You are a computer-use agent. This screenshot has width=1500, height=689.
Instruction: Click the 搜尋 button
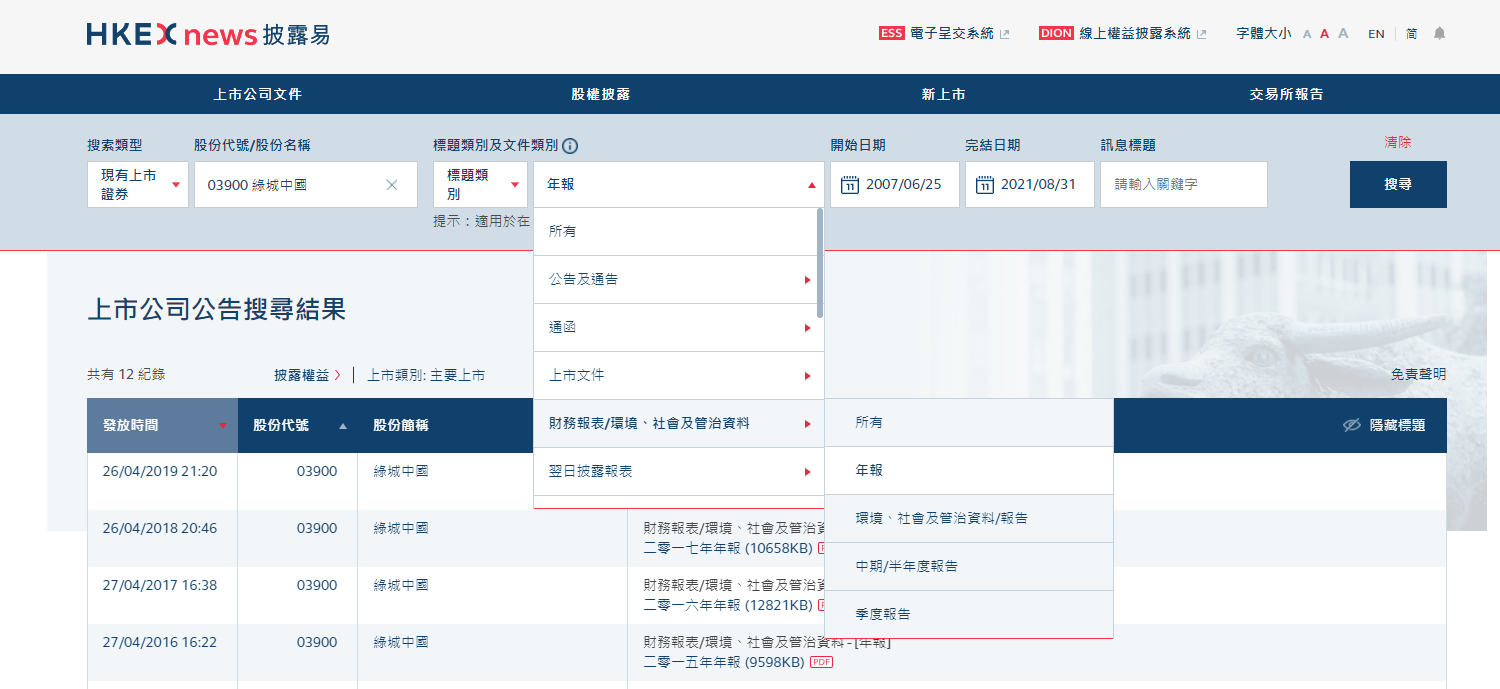[x=1398, y=185]
